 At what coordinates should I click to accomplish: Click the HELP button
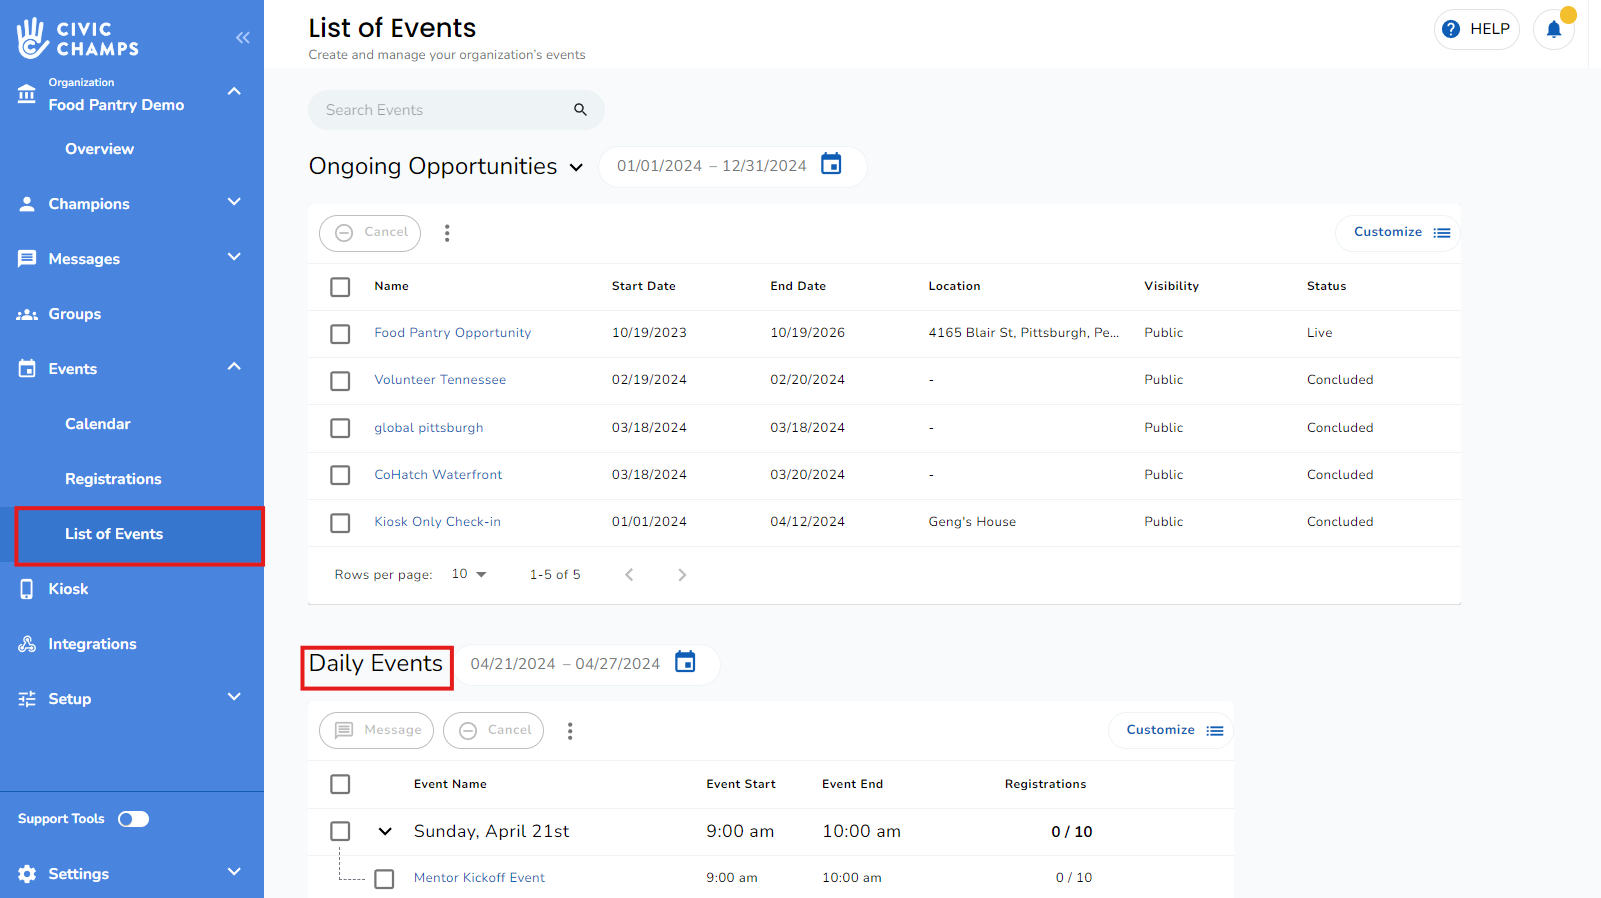pos(1476,29)
